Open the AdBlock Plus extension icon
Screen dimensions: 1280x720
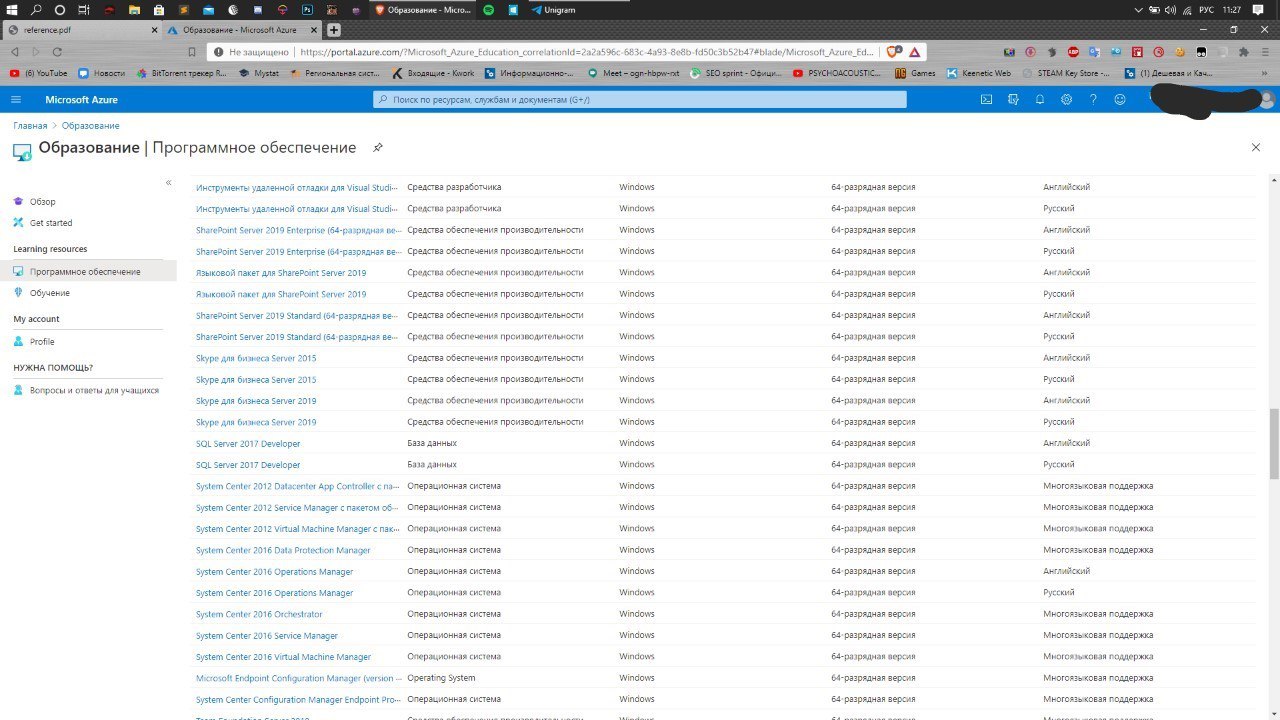(x=1073, y=52)
